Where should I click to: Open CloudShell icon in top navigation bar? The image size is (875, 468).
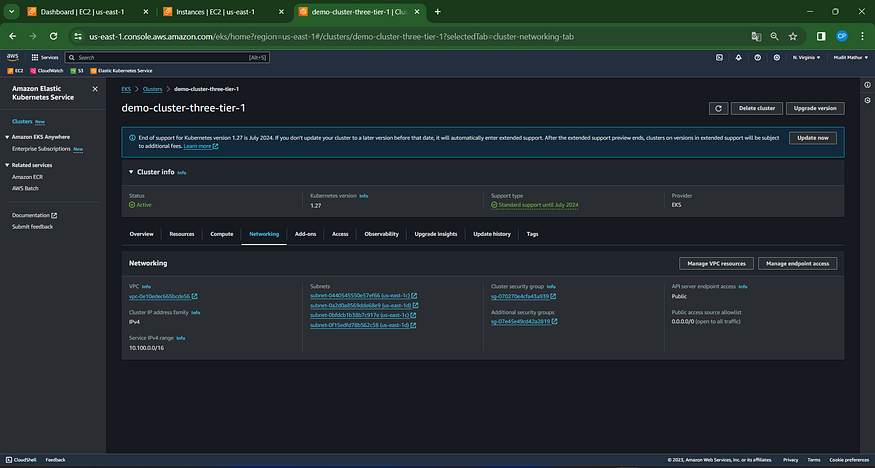click(x=720, y=57)
